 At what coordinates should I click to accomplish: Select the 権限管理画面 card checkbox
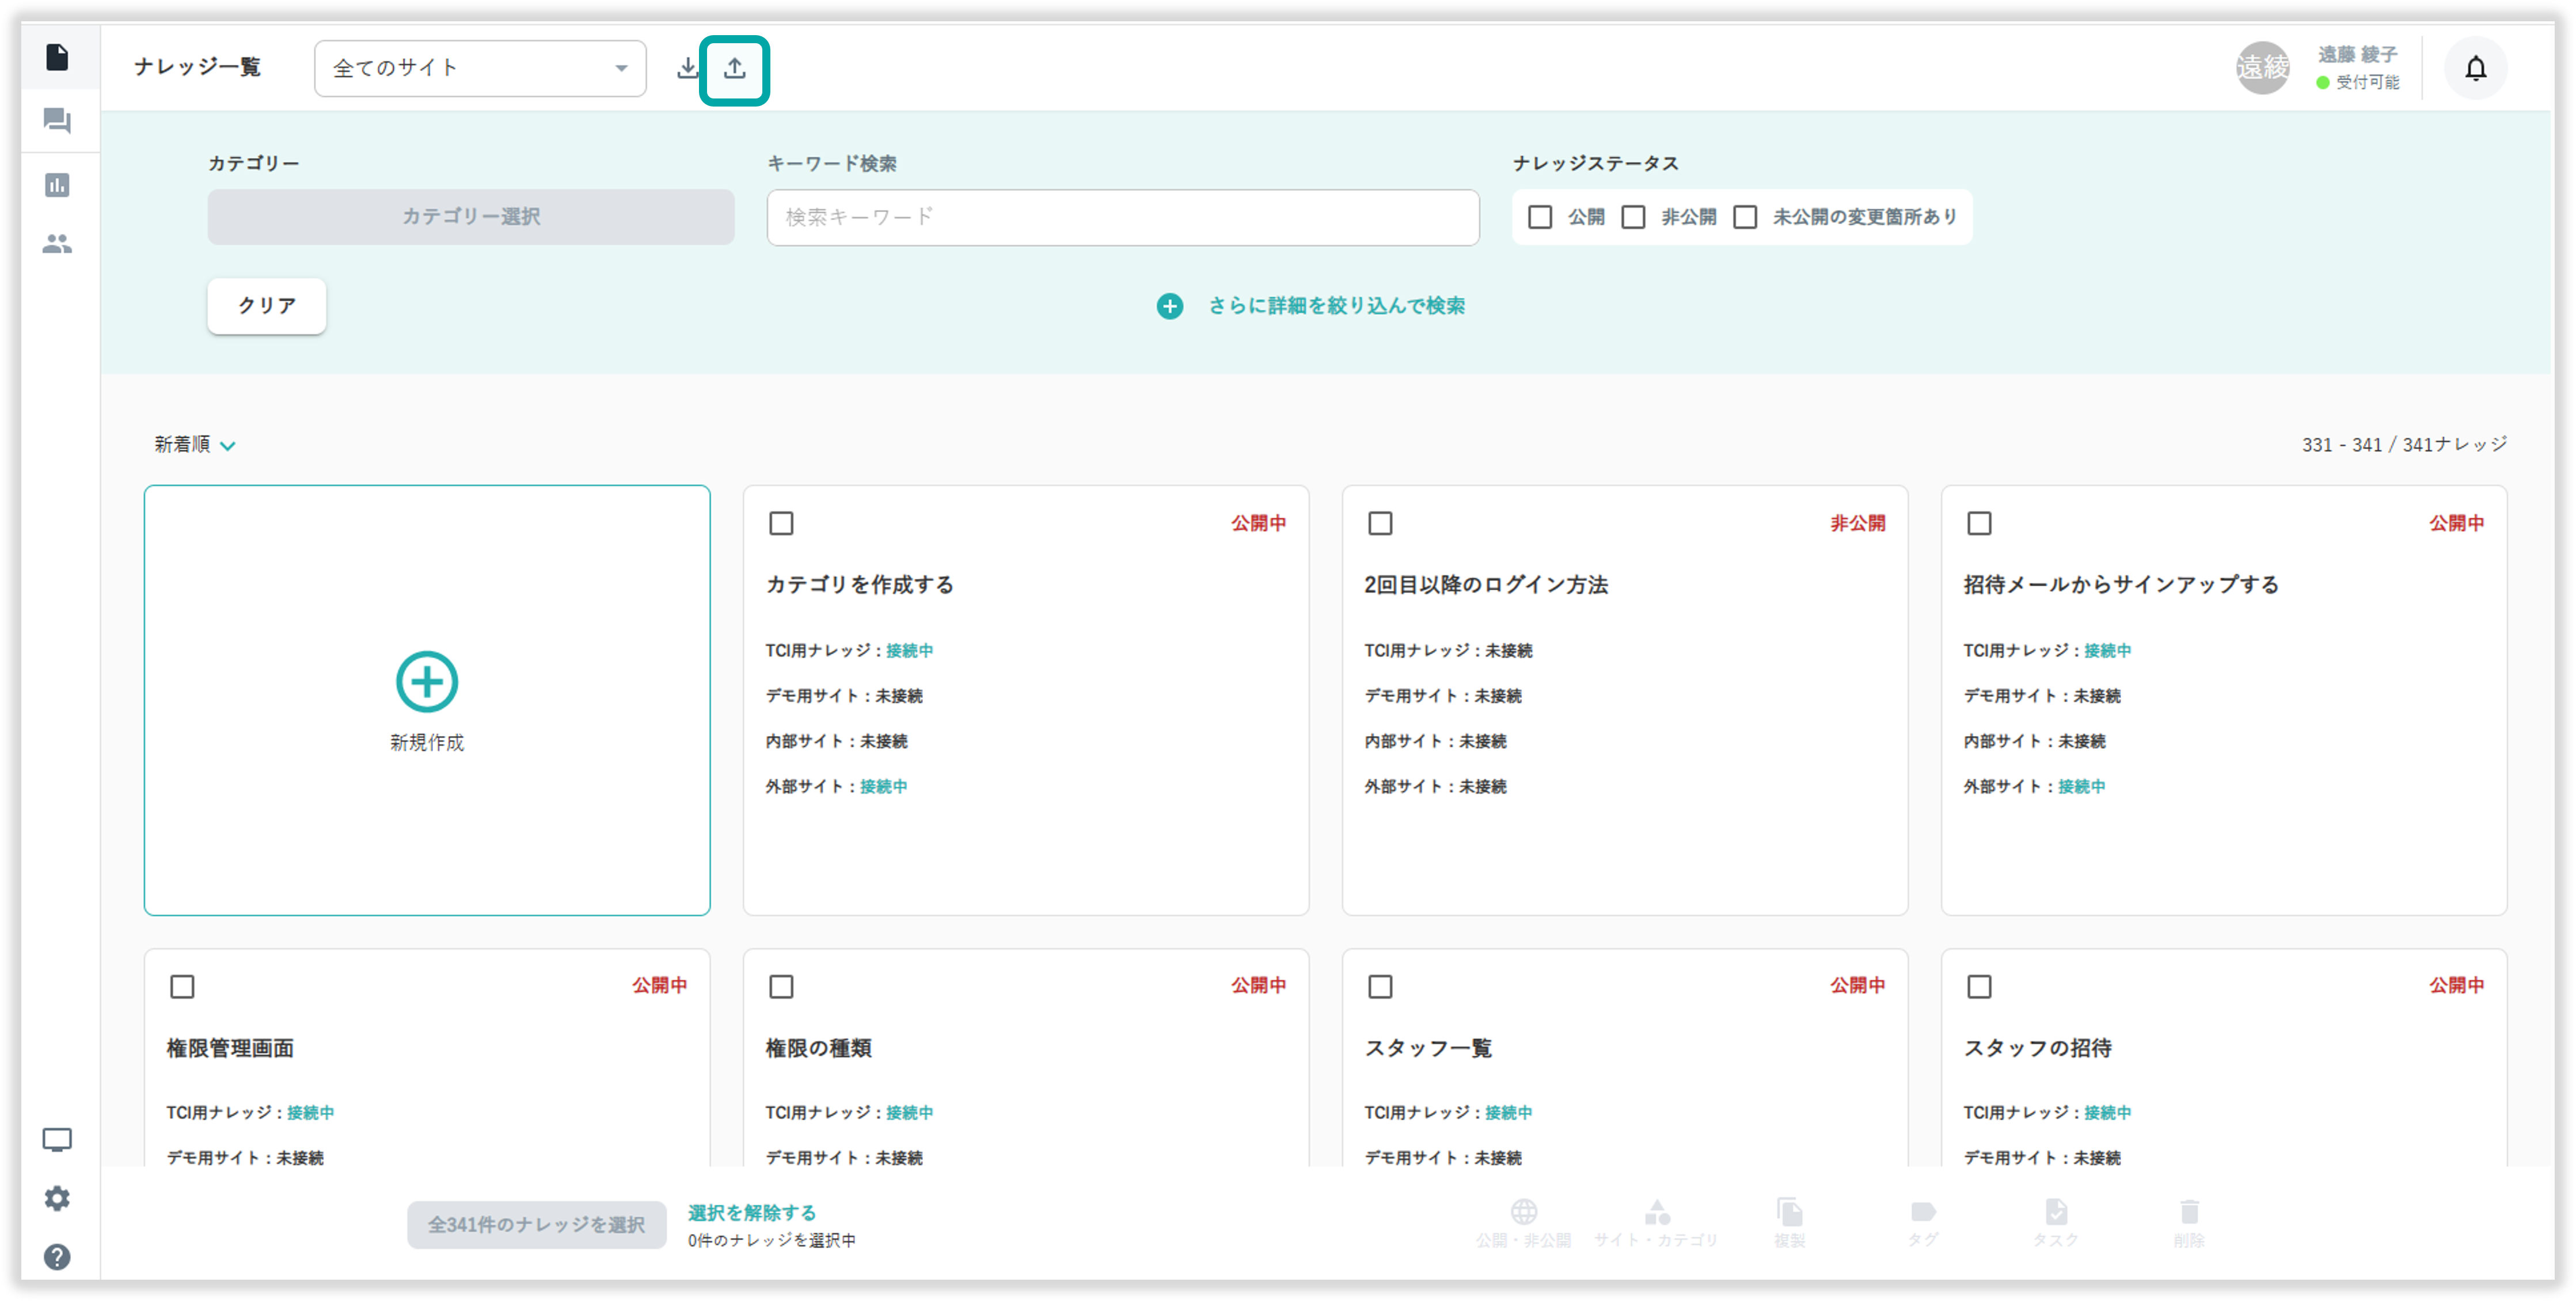182,986
